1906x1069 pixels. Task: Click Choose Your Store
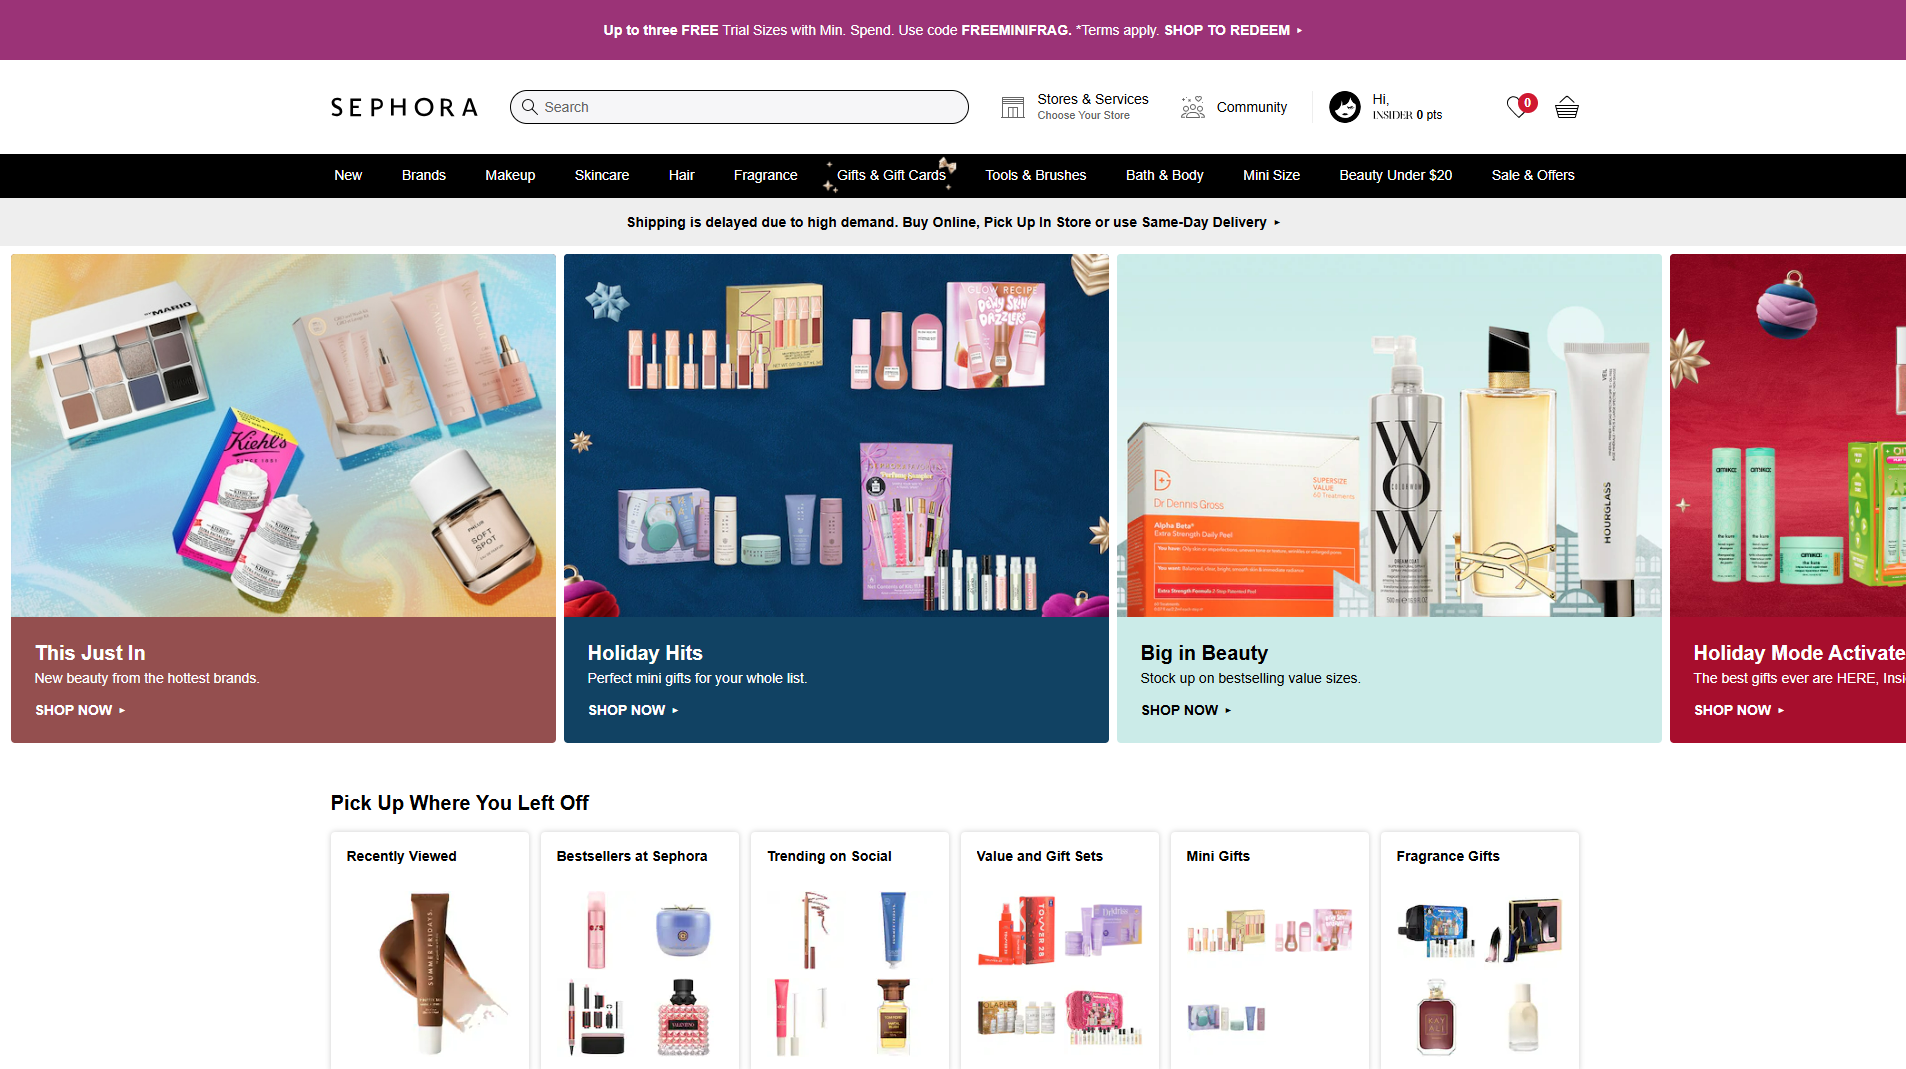click(x=1083, y=115)
